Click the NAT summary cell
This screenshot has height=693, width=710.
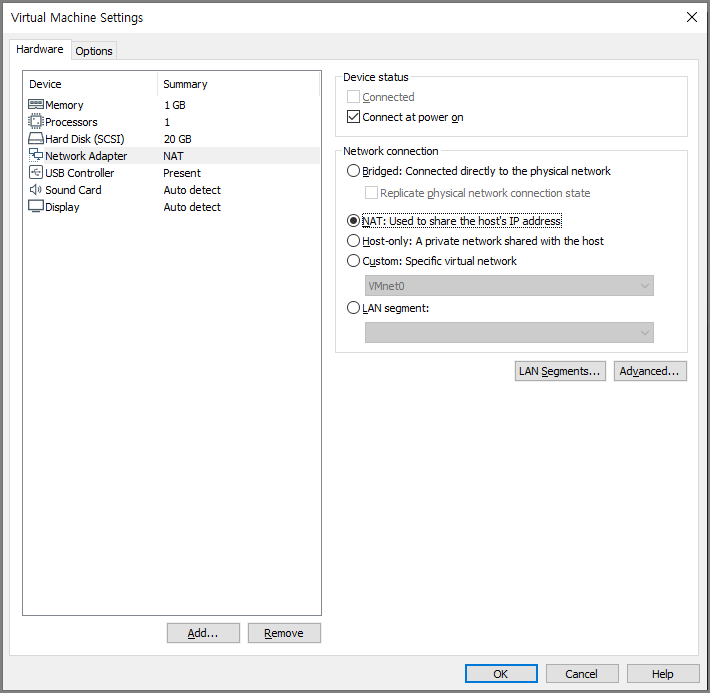tap(173, 156)
